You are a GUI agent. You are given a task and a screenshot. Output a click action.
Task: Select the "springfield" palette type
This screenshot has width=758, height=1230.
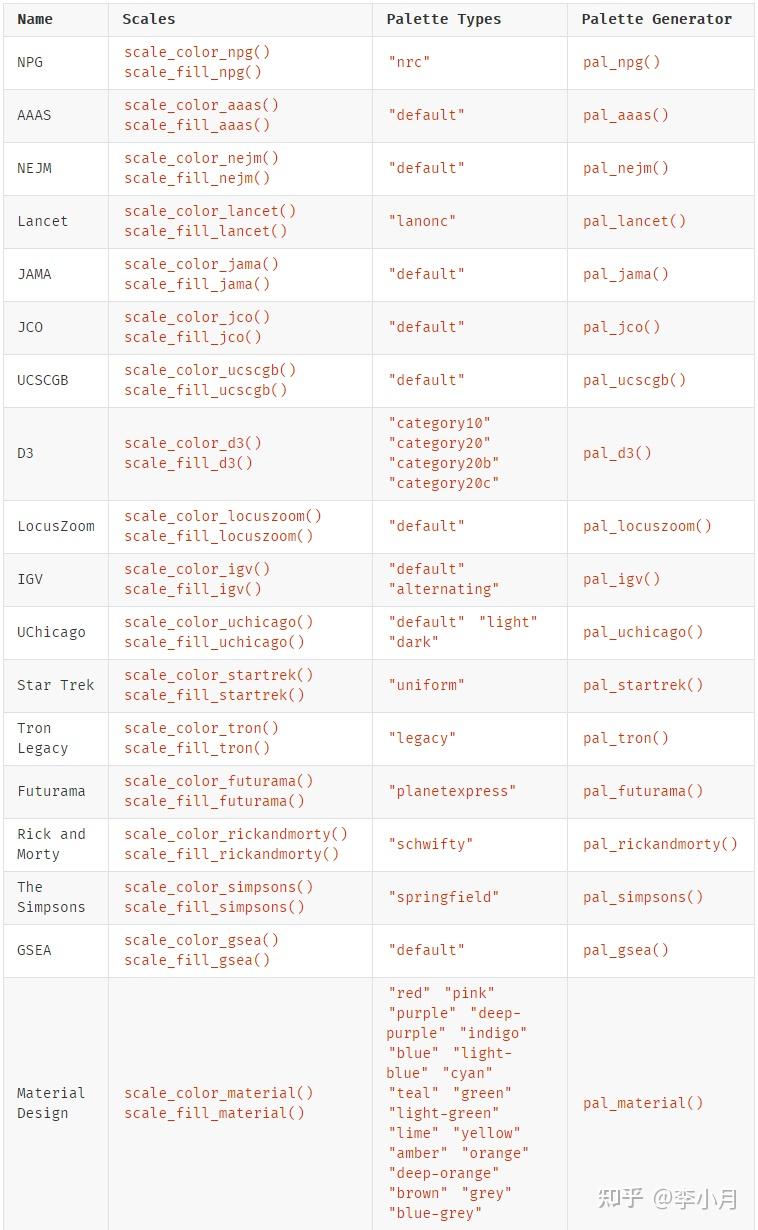pyautogui.click(x=443, y=897)
